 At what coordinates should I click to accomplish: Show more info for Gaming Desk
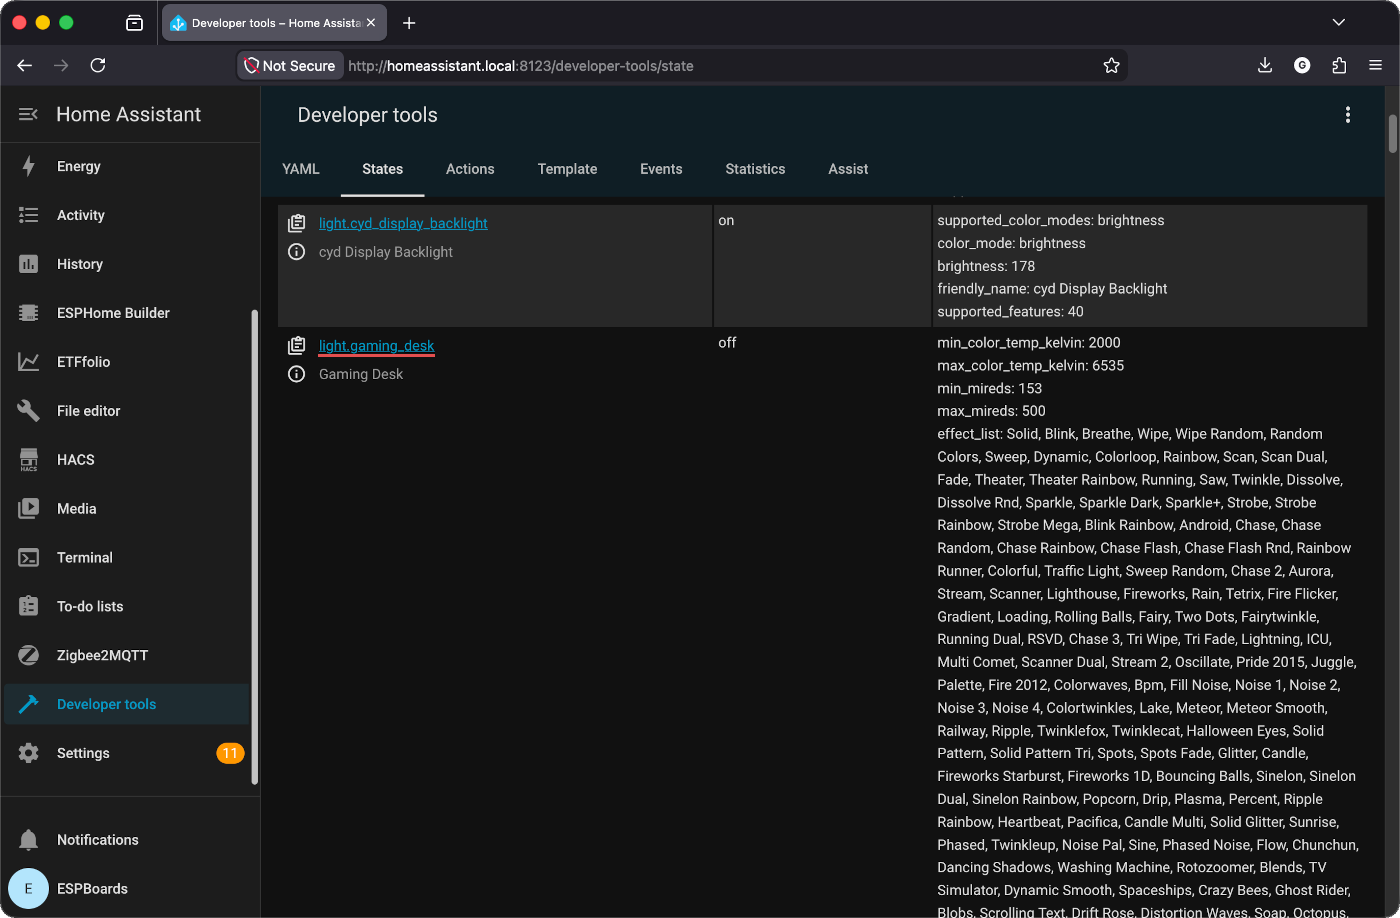(x=296, y=374)
